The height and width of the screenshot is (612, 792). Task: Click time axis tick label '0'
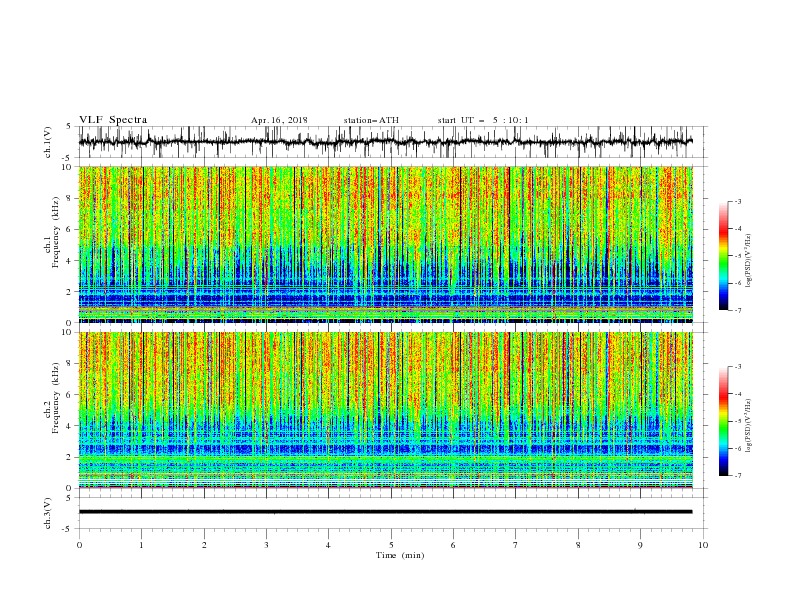(79, 545)
